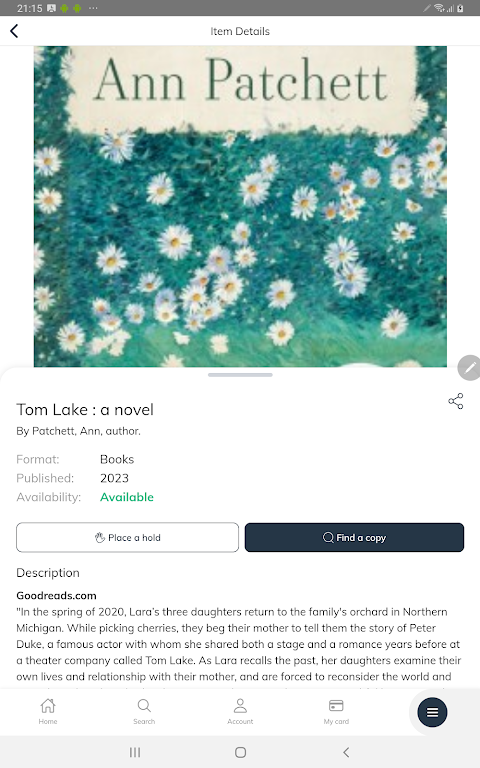Place a hold on Tom Lake
Image resolution: width=480 pixels, height=768 pixels.
coord(127,537)
